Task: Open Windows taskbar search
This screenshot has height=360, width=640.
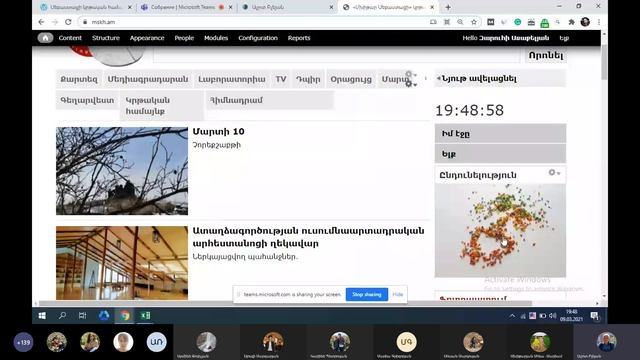Action: [x=62, y=316]
